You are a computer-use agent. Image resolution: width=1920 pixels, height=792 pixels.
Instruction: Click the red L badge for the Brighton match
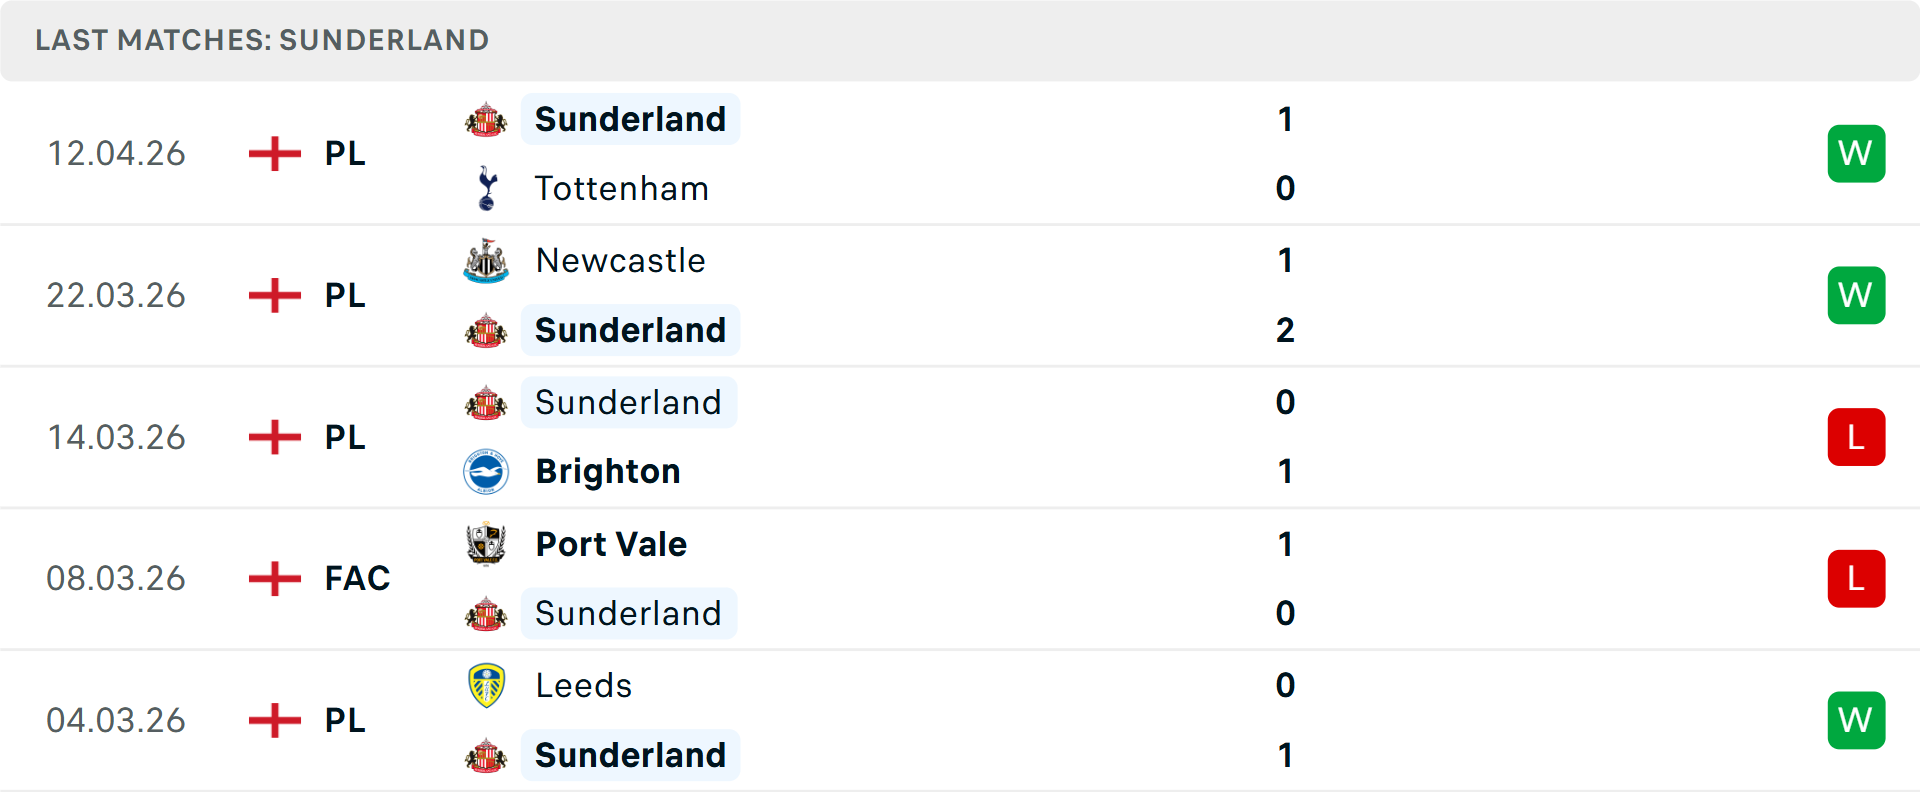click(1856, 437)
